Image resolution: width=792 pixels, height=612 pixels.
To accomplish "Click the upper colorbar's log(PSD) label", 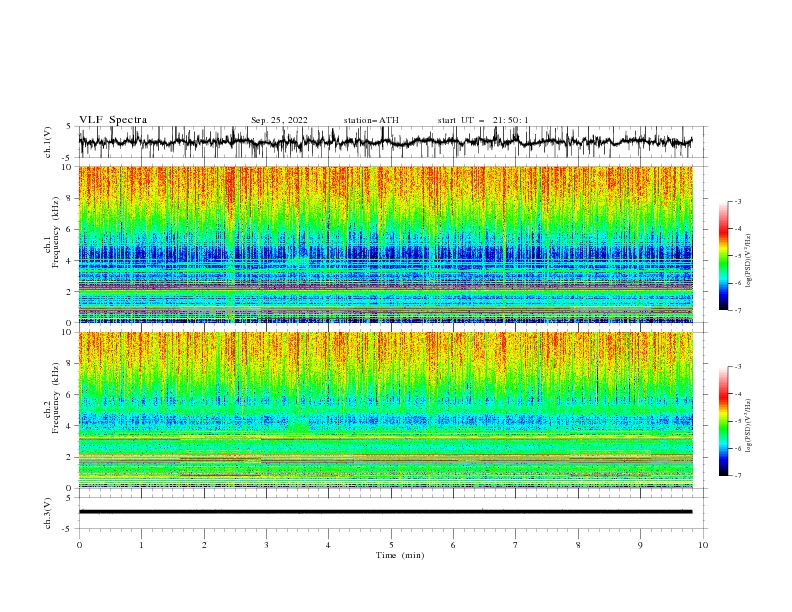I will pyautogui.click(x=748, y=261).
